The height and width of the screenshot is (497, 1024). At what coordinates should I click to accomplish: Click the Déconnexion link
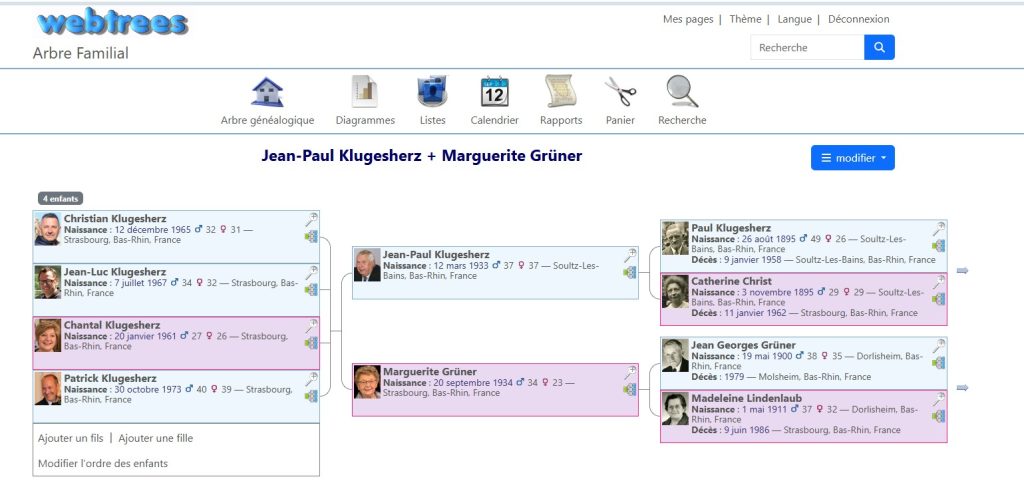pos(858,19)
